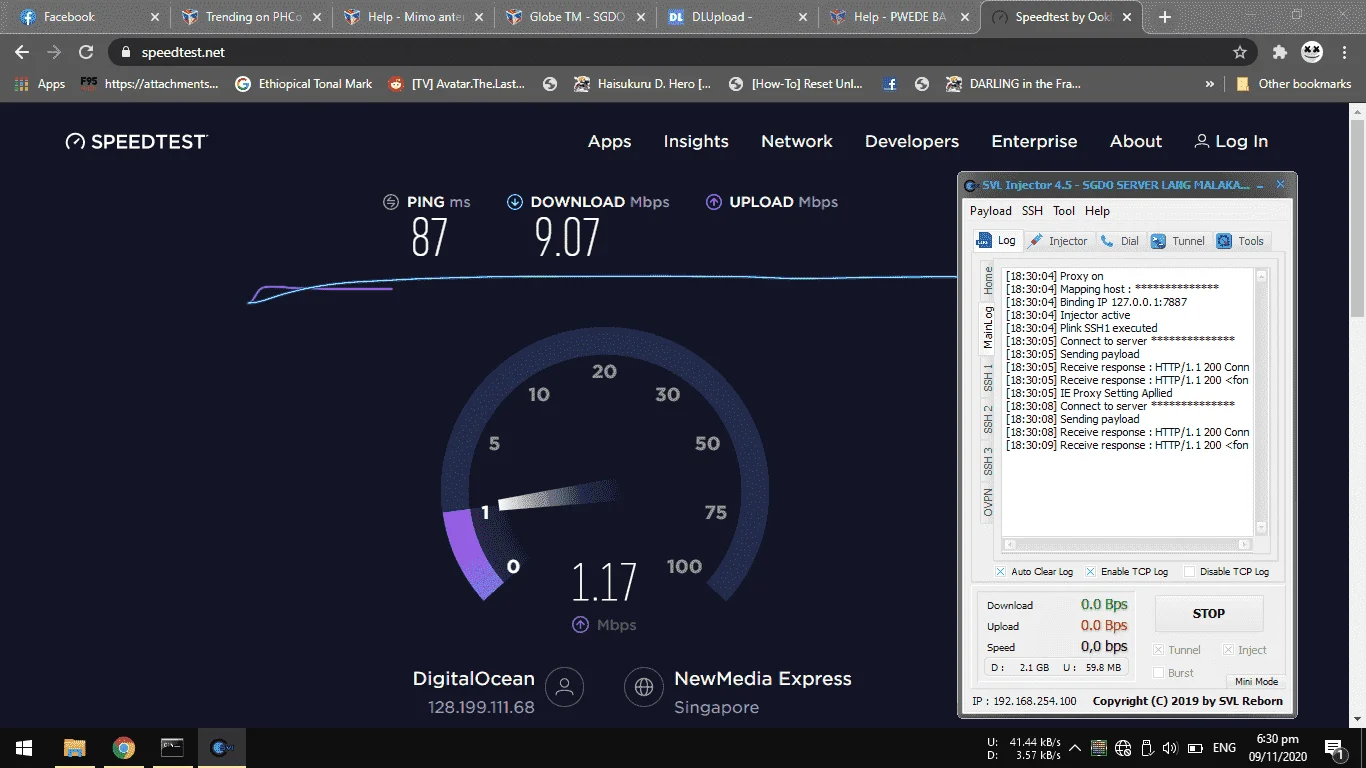Toggle the Enable TCP Log checkbox
Image resolution: width=1366 pixels, height=768 pixels.
click(1090, 572)
